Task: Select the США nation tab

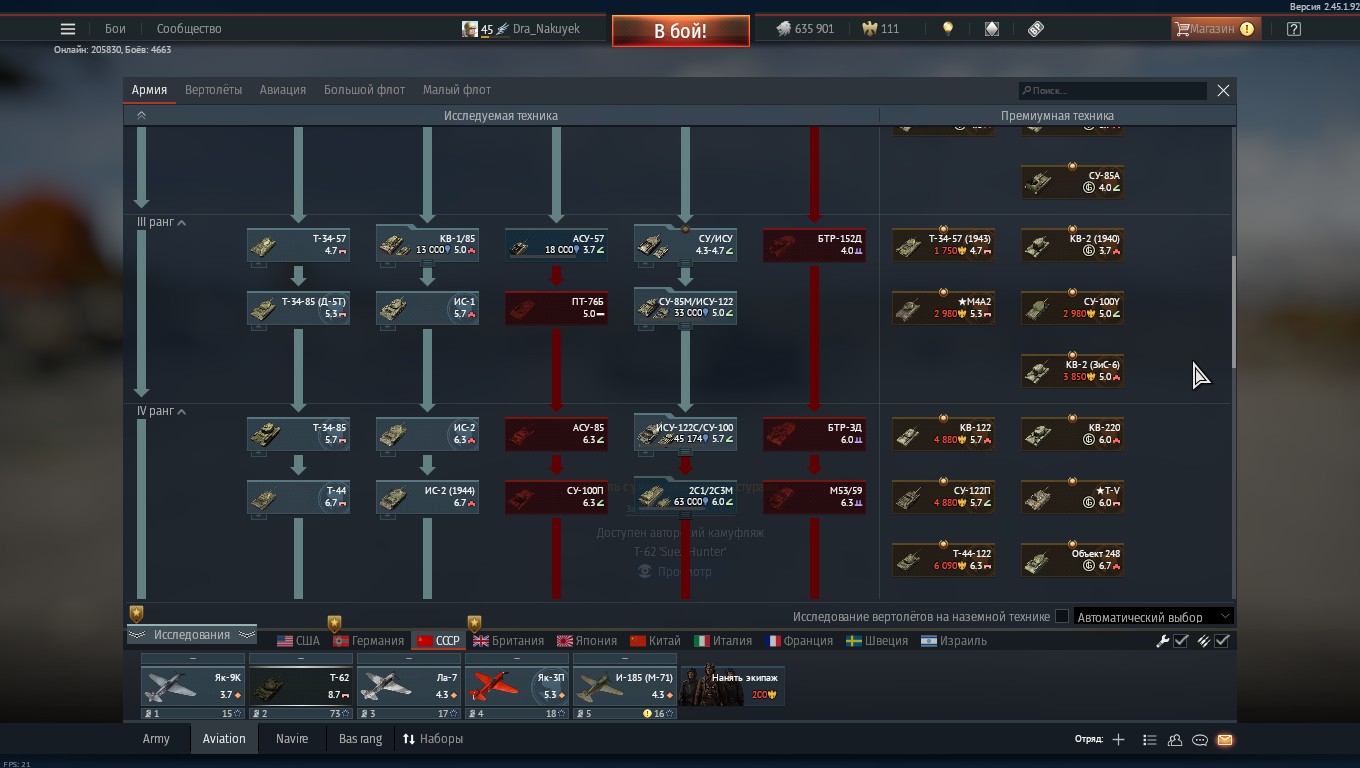Action: point(298,641)
